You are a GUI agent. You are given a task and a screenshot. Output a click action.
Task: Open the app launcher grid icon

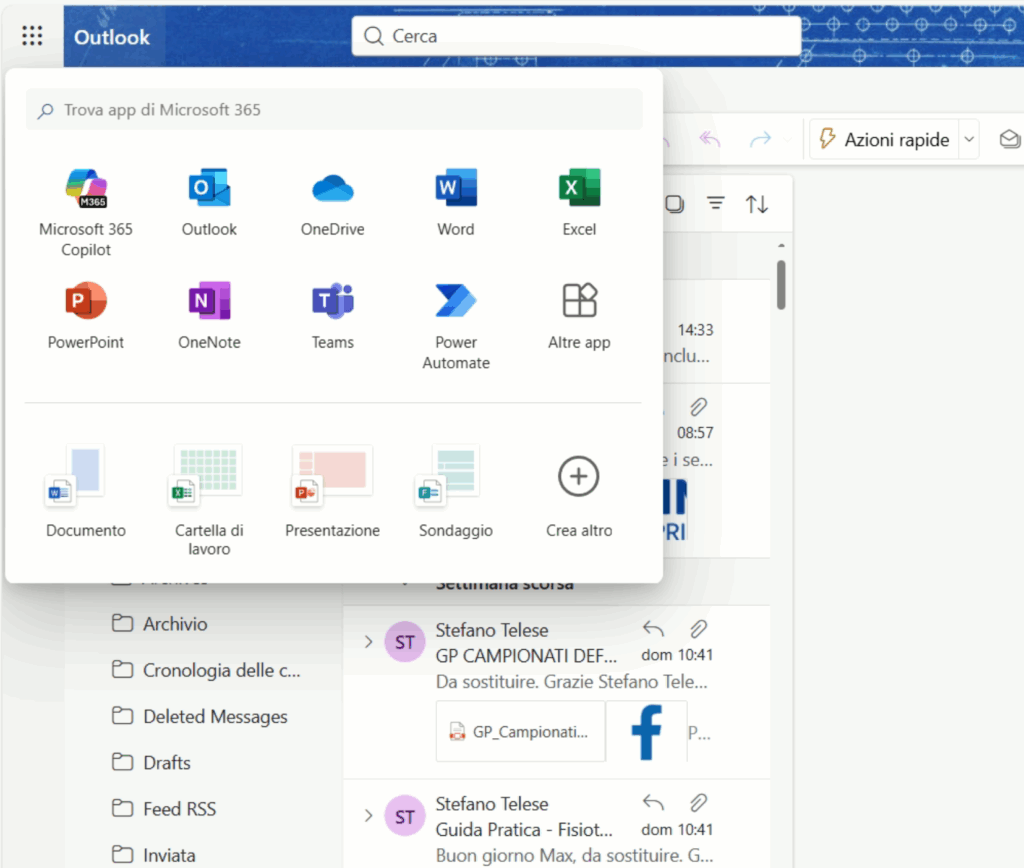[x=32, y=35]
